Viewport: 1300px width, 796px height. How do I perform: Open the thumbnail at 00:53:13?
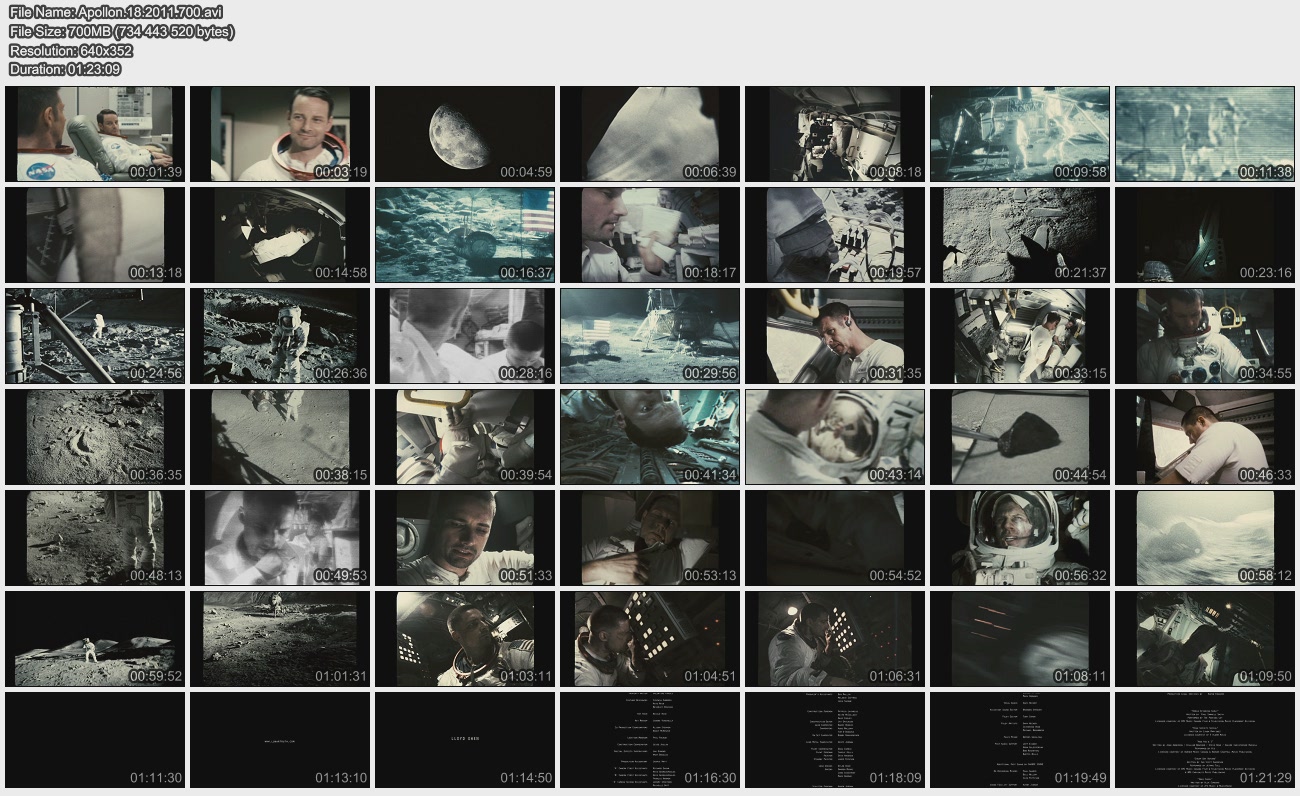click(x=650, y=538)
